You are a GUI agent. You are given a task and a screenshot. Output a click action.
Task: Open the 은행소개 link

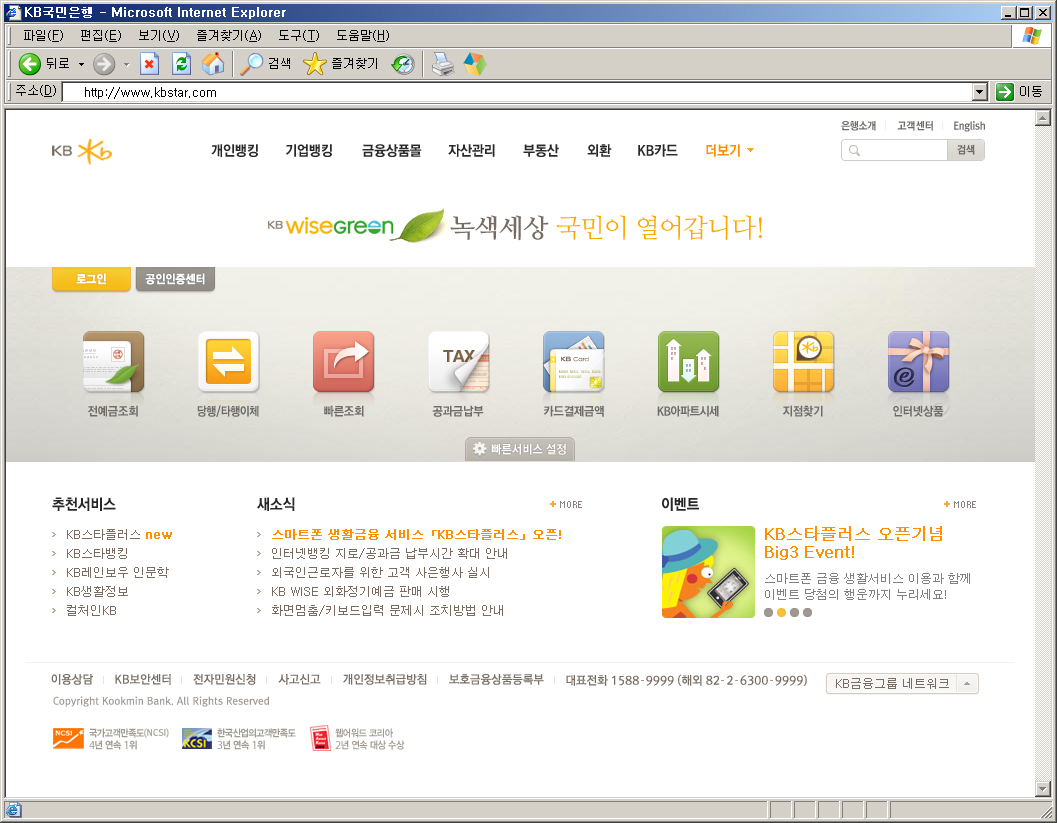pyautogui.click(x=858, y=125)
